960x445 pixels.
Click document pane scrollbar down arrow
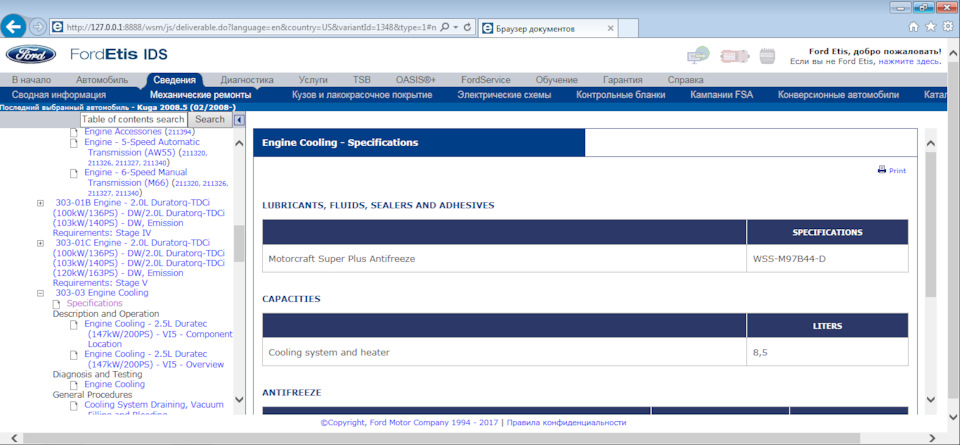(x=931, y=399)
